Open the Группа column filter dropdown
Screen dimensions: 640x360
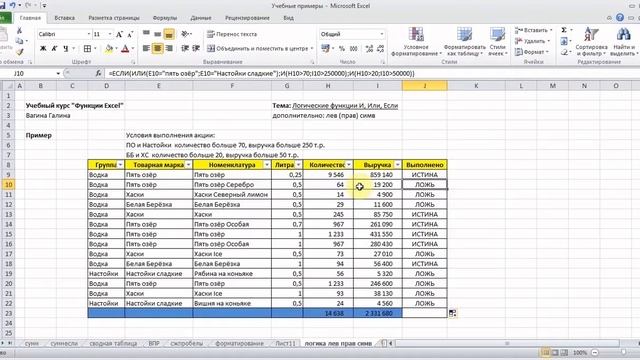click(x=120, y=165)
